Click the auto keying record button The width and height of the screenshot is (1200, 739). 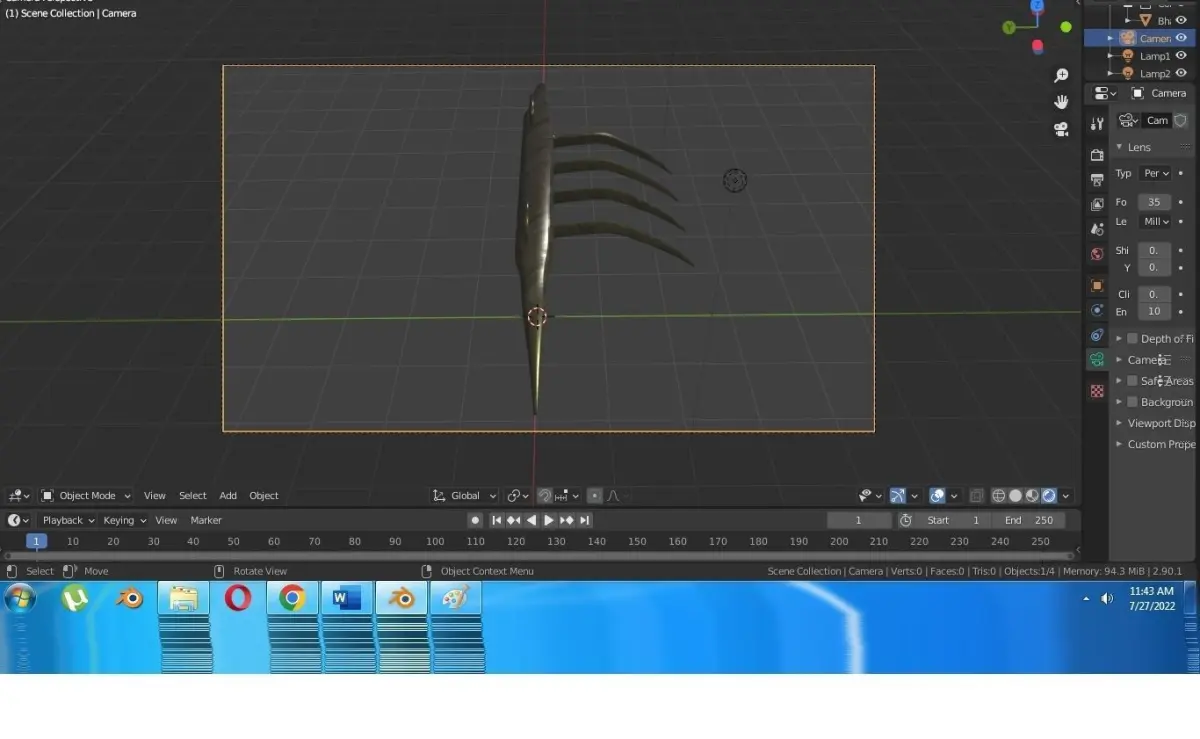[475, 520]
